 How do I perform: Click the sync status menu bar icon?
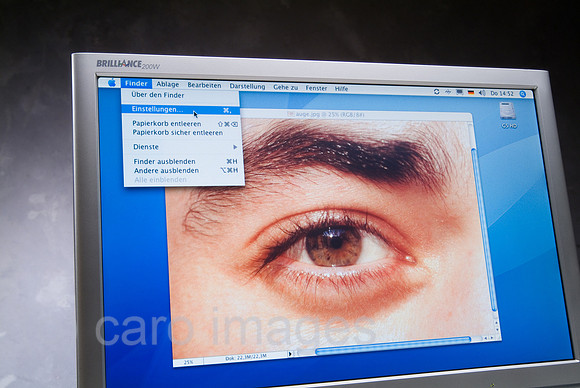(x=436, y=91)
